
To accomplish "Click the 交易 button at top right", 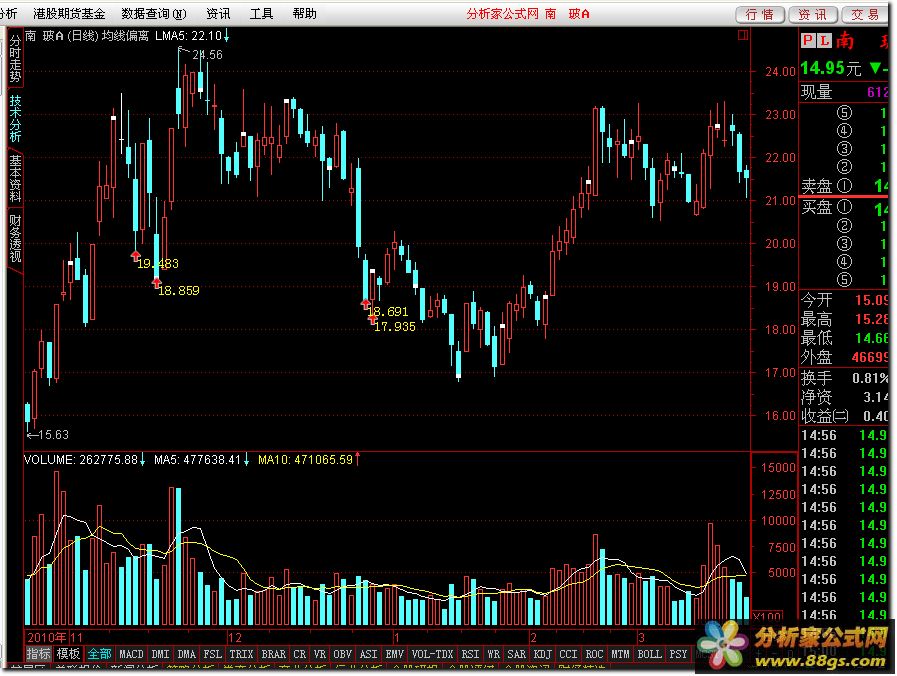I will 865,14.
